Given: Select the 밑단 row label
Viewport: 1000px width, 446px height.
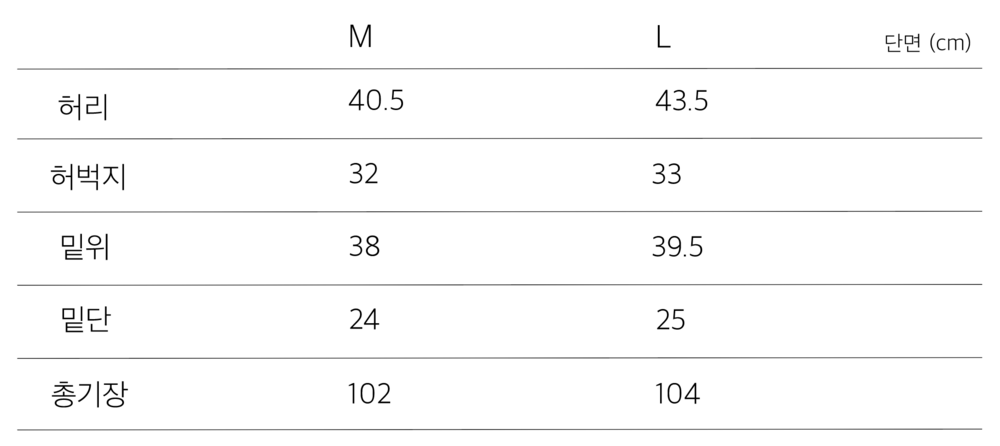Looking at the screenshot, I should click(85, 321).
